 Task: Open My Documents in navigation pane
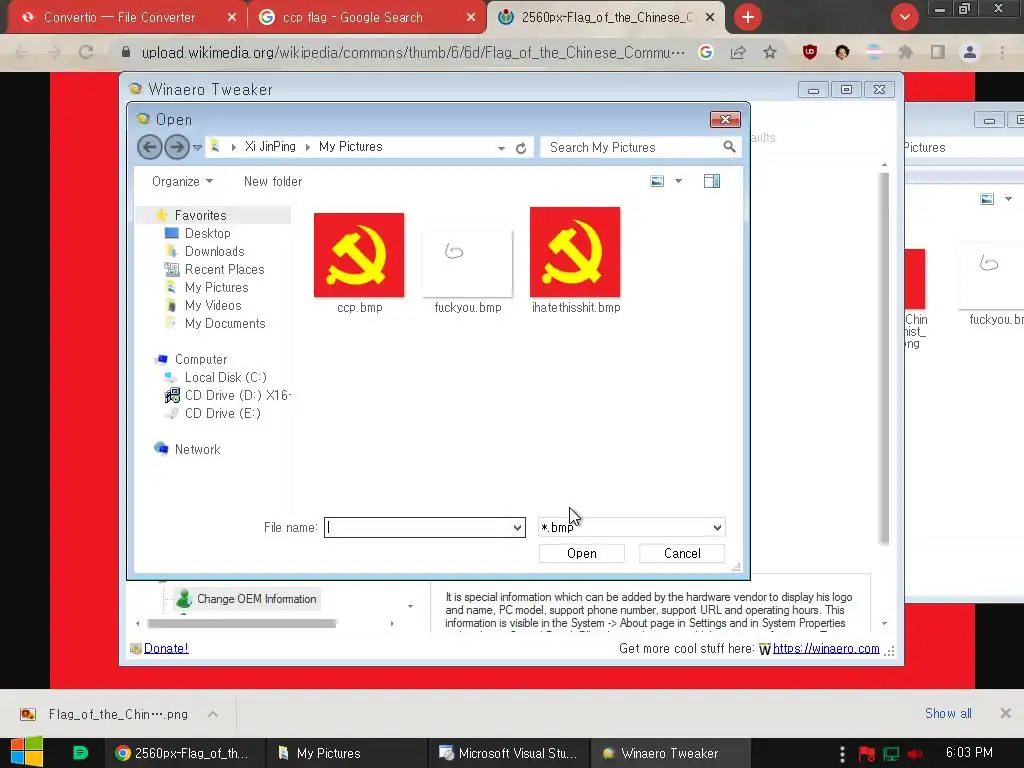(x=225, y=323)
